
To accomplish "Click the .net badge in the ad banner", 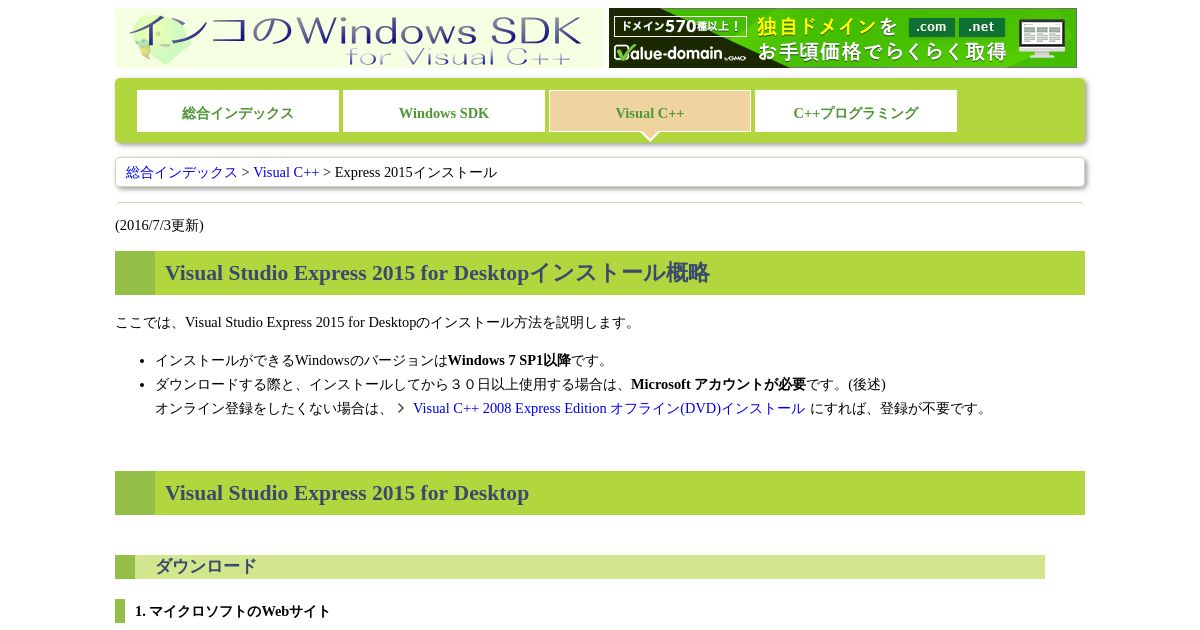I will tap(981, 27).
